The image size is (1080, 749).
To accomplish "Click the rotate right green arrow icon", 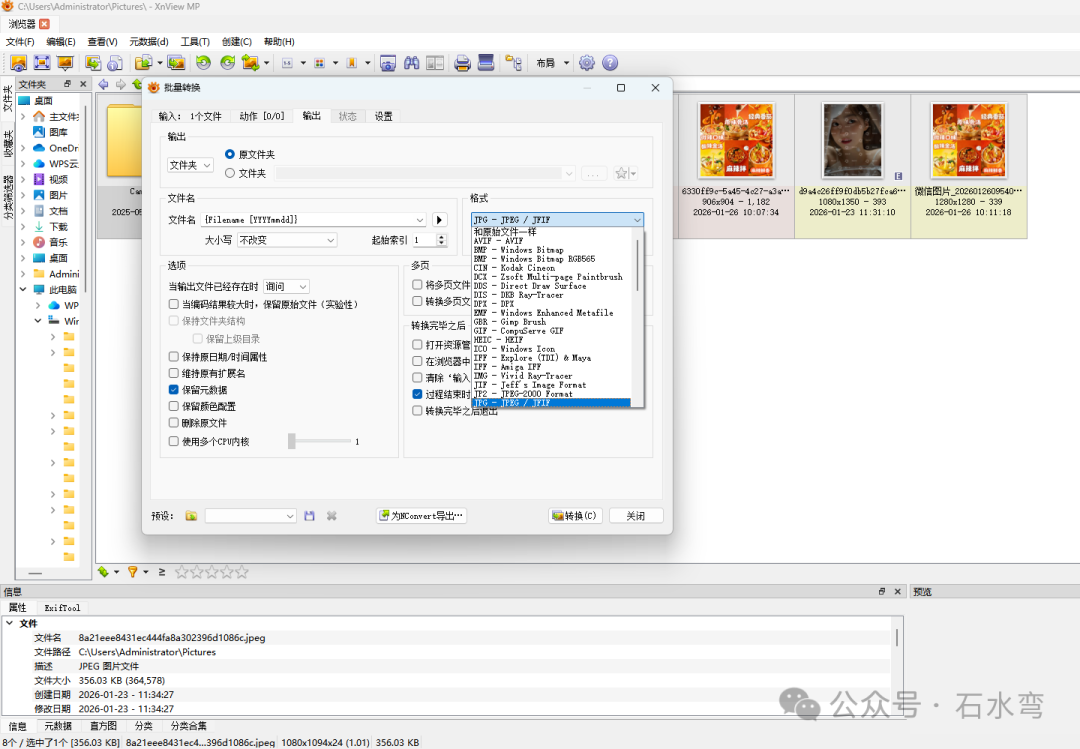I will pyautogui.click(x=227, y=63).
